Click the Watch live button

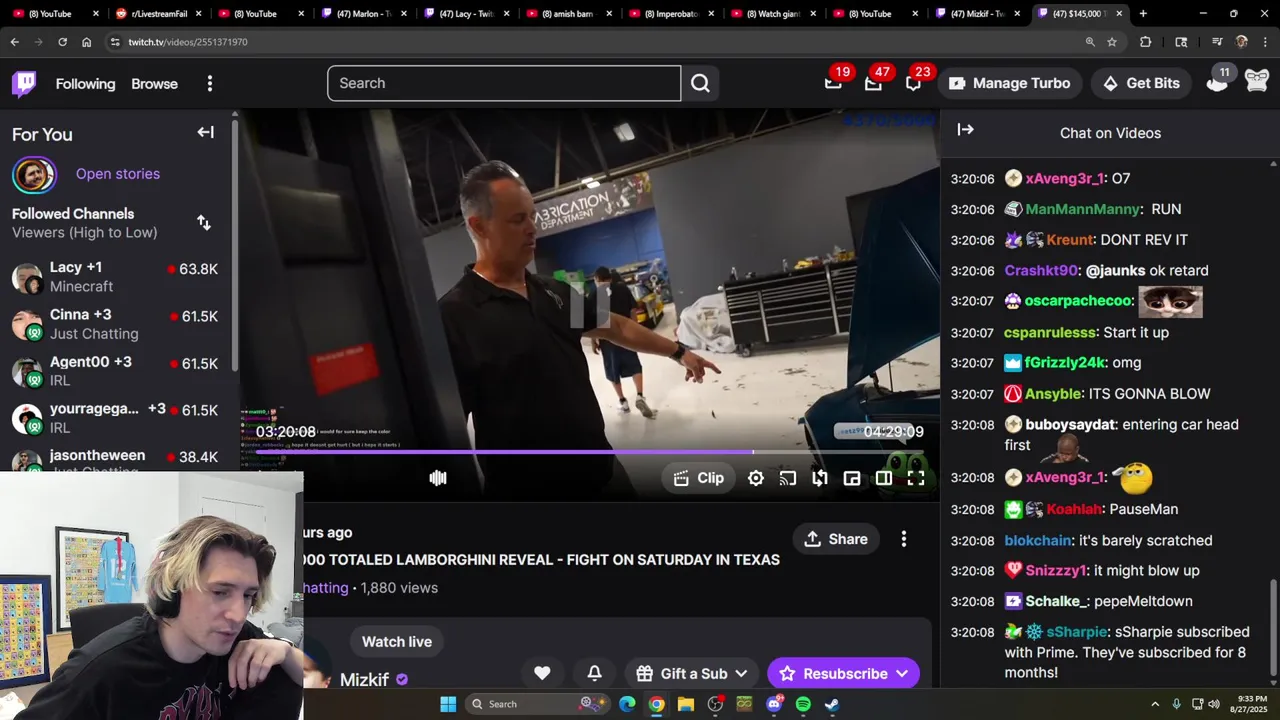(397, 642)
